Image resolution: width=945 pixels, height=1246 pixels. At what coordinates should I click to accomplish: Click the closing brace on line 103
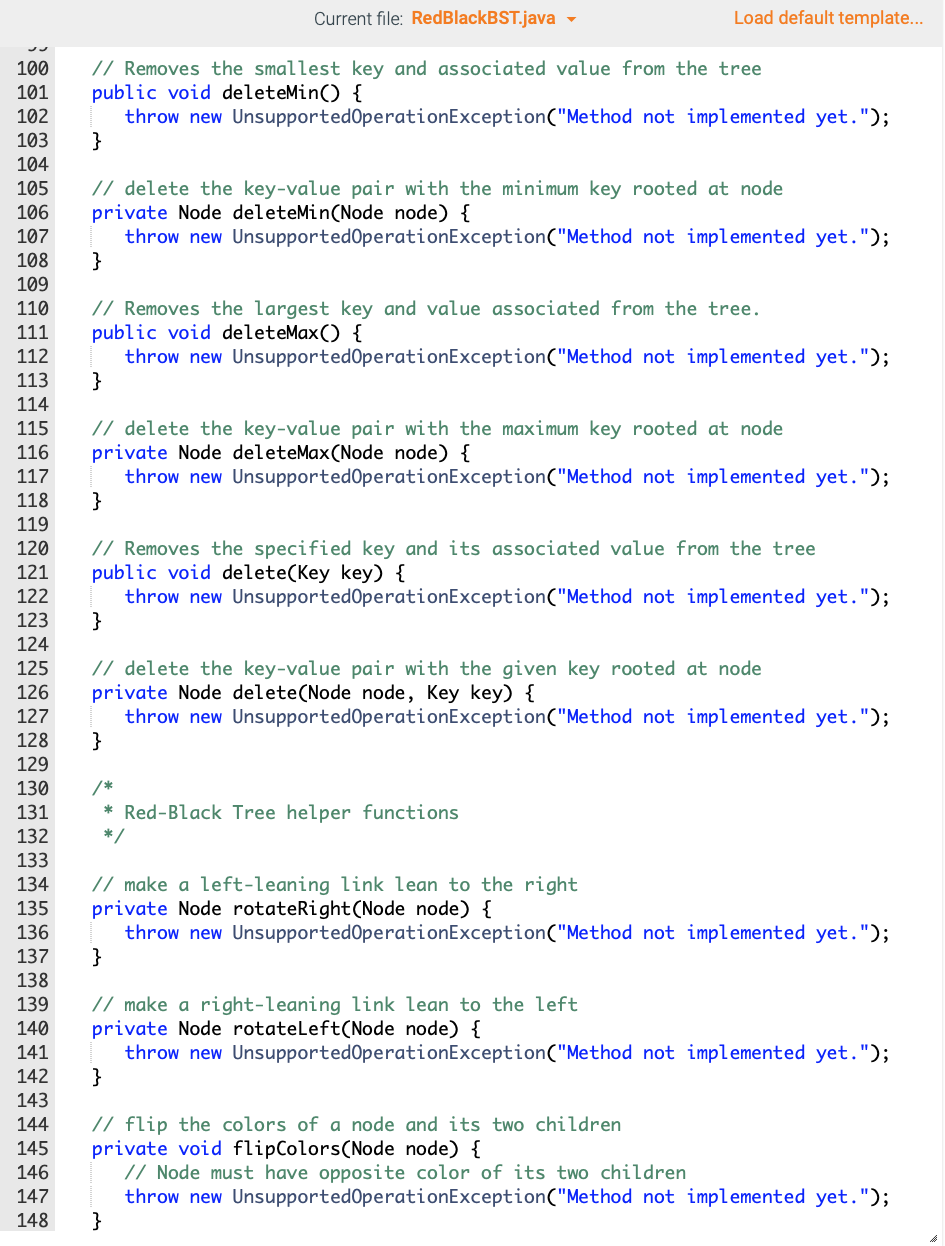[x=97, y=141]
